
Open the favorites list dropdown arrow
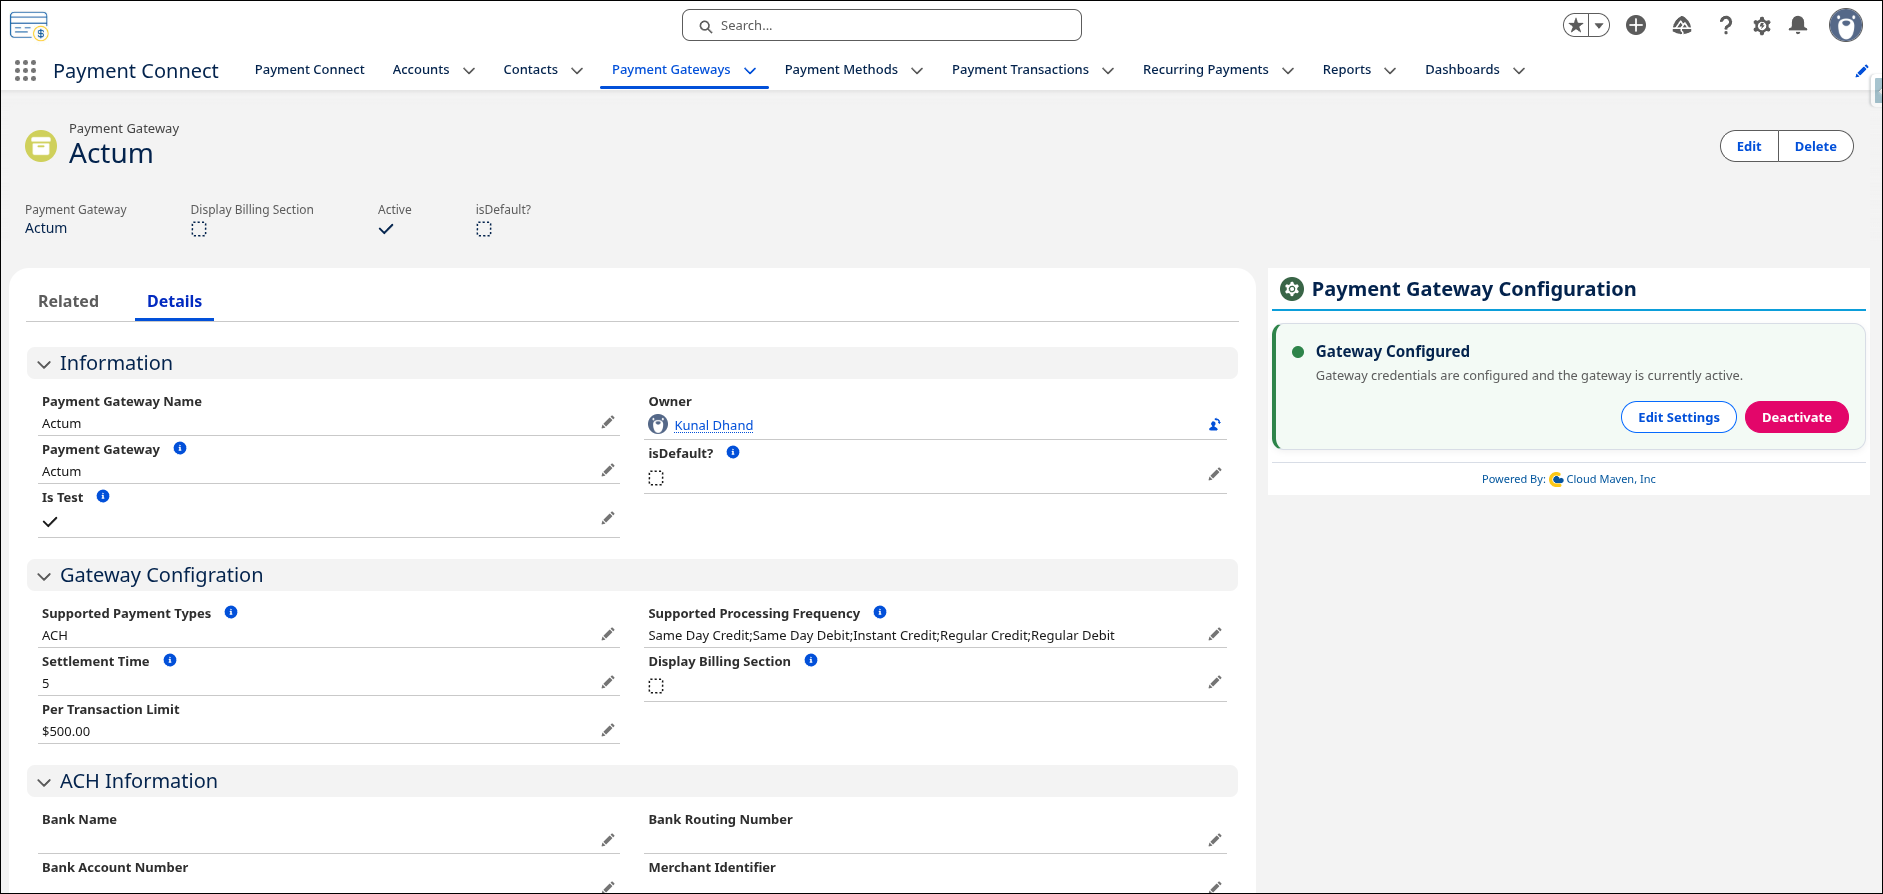click(x=1599, y=26)
